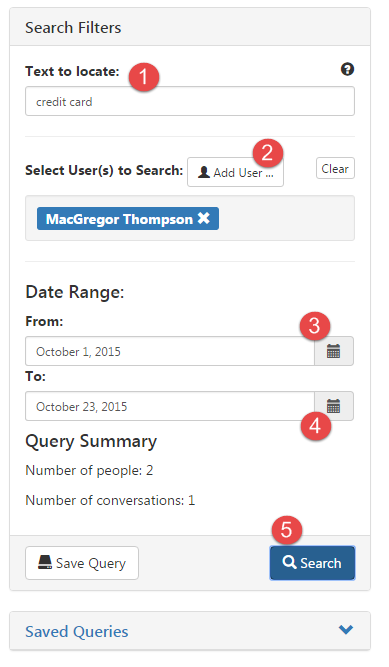Clear all selected users
This screenshot has height=667, width=389.
click(x=335, y=168)
